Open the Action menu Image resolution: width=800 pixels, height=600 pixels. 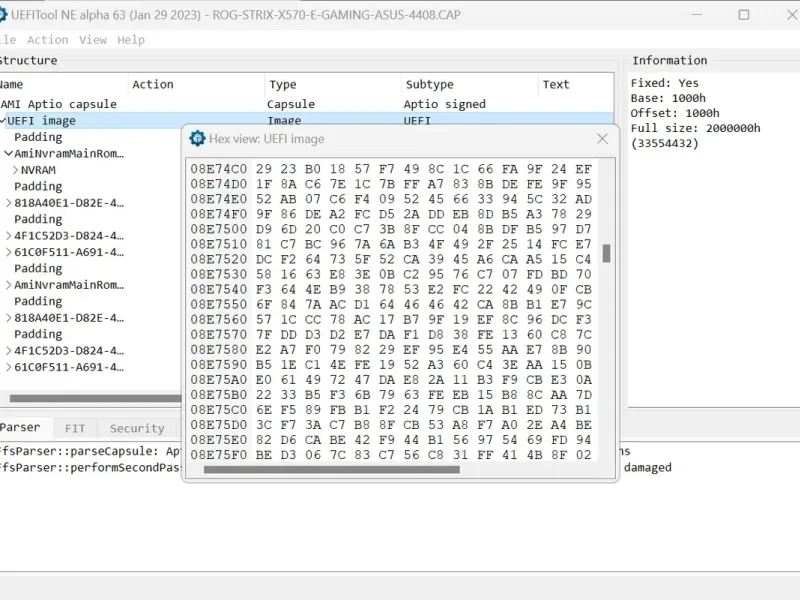coord(47,40)
